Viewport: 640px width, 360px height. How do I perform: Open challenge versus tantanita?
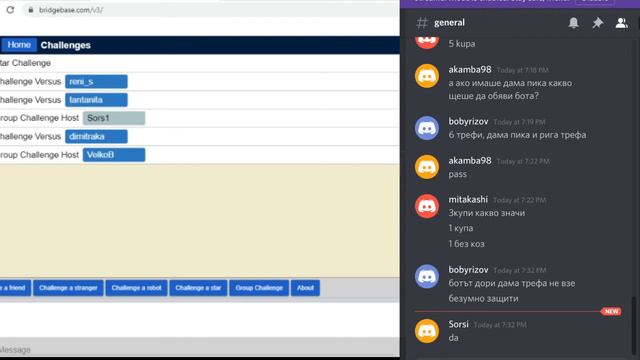[x=96, y=100]
